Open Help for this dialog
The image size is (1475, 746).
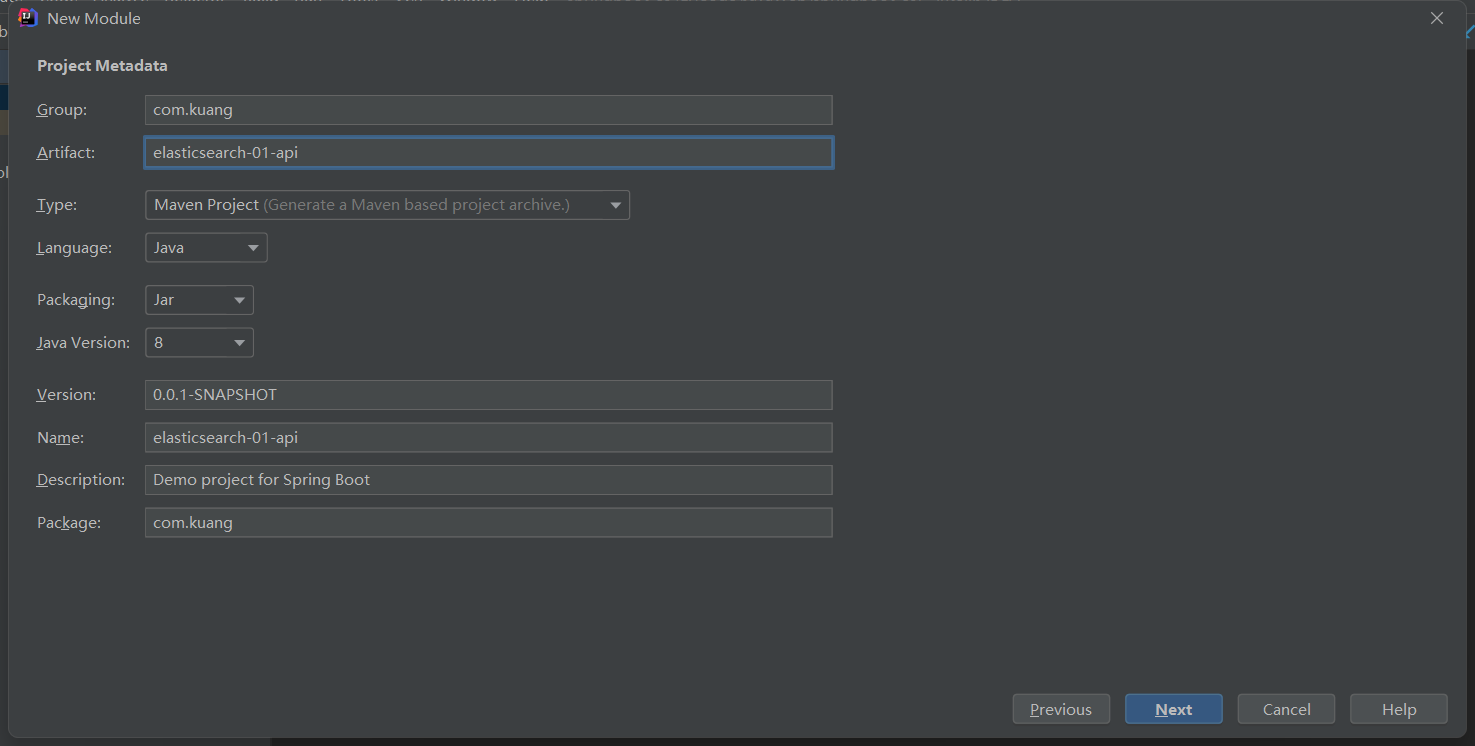tap(1399, 709)
